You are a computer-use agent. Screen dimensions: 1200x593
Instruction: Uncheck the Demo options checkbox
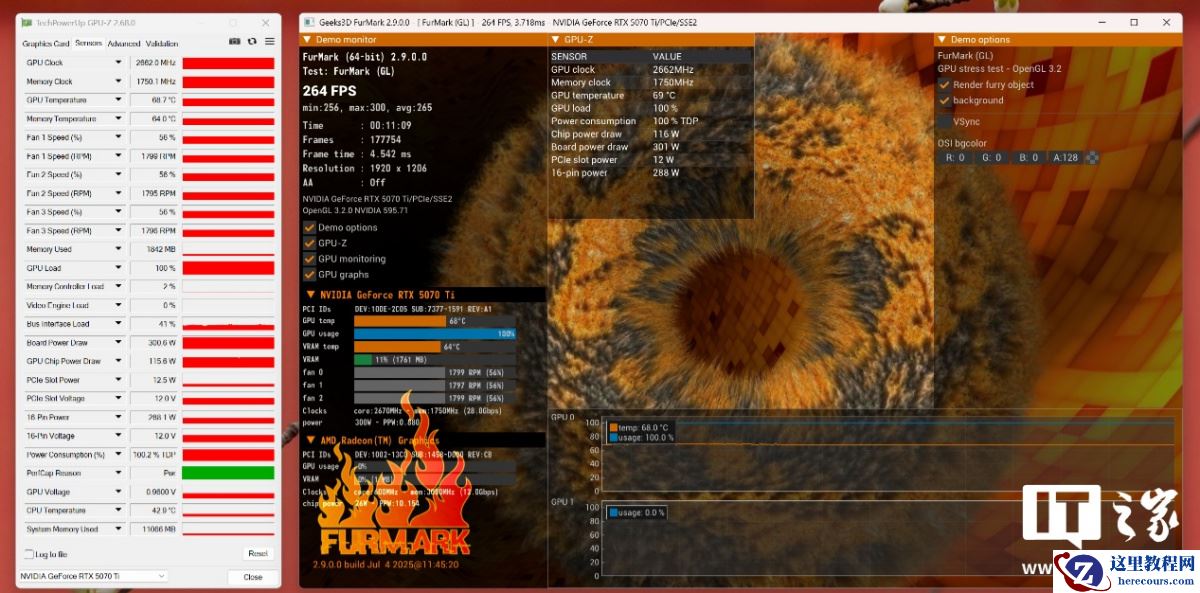click(309, 227)
